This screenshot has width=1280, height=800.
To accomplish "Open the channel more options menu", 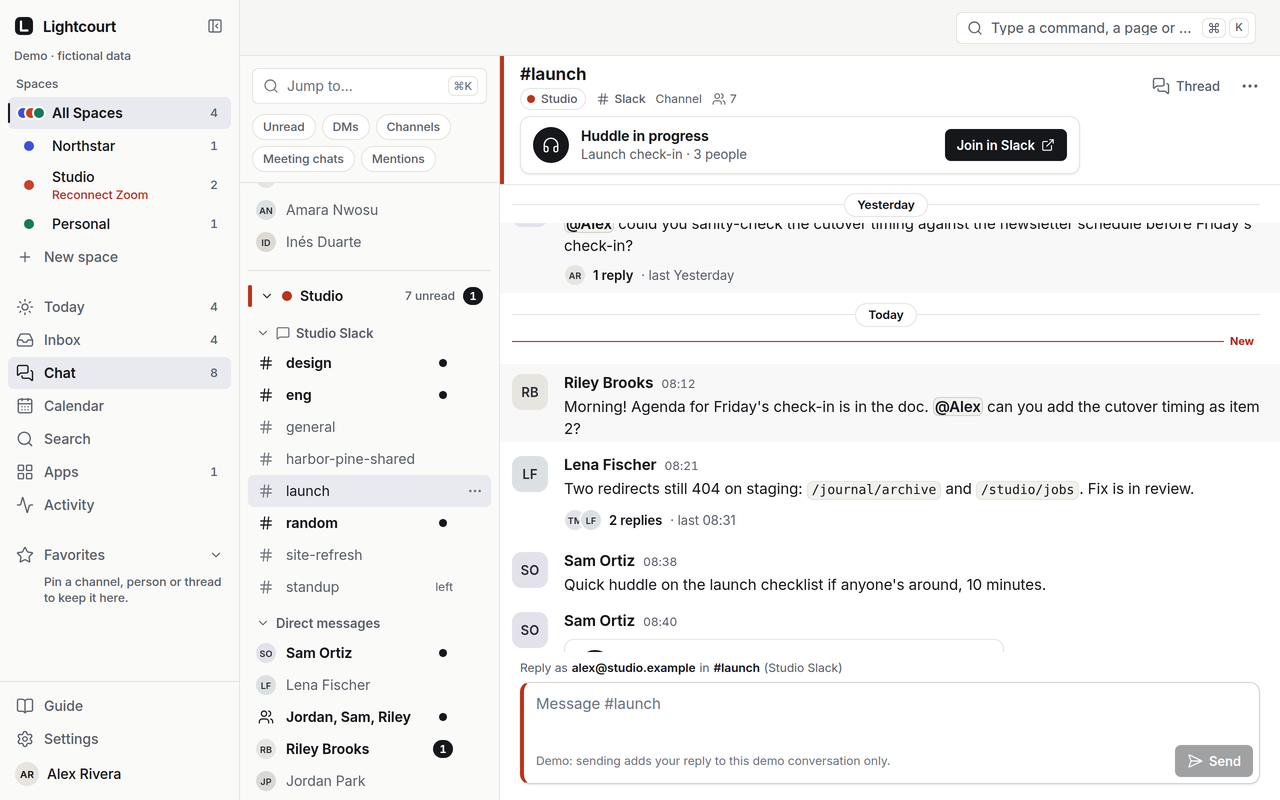I will [x=1250, y=86].
